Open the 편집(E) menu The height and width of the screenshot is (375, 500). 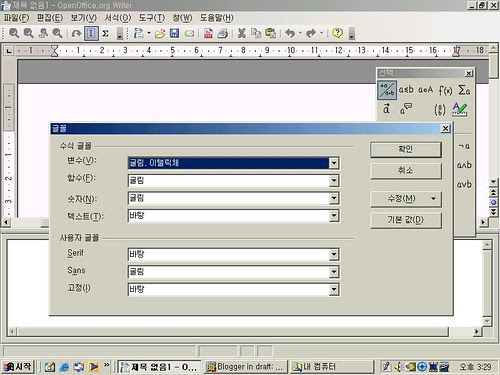(50, 18)
